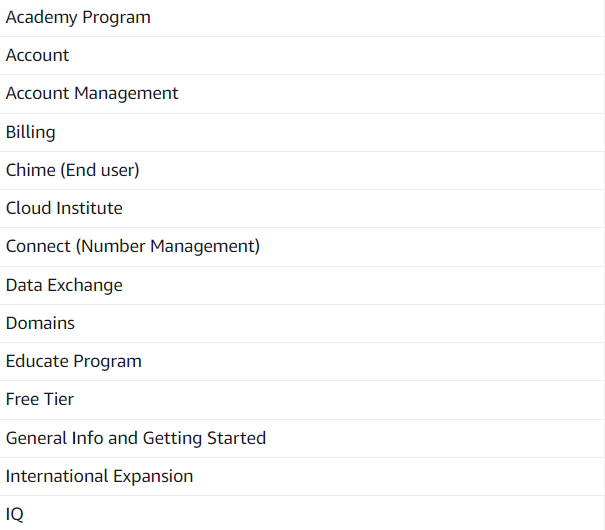
Task: Click the Account Management row
Action: pyautogui.click(x=300, y=93)
